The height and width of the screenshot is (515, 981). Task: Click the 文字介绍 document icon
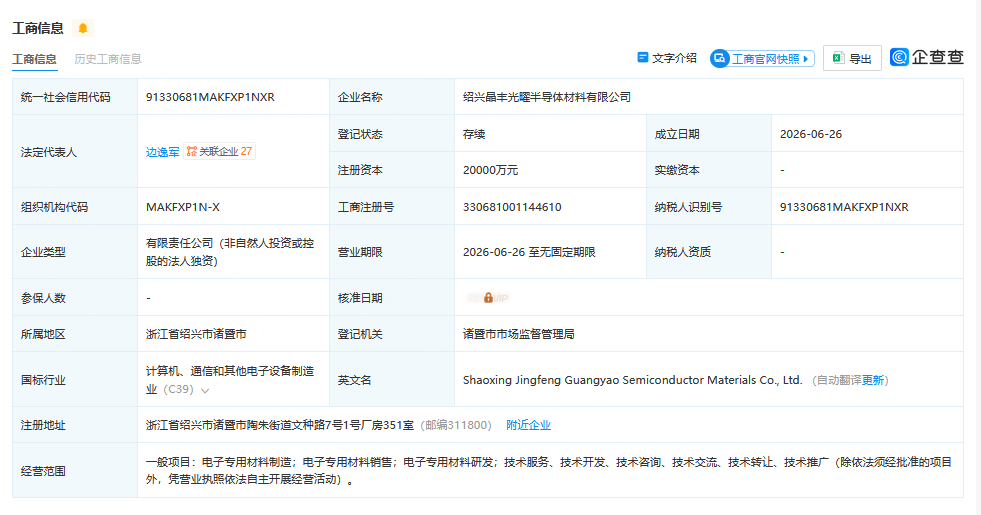[x=643, y=58]
